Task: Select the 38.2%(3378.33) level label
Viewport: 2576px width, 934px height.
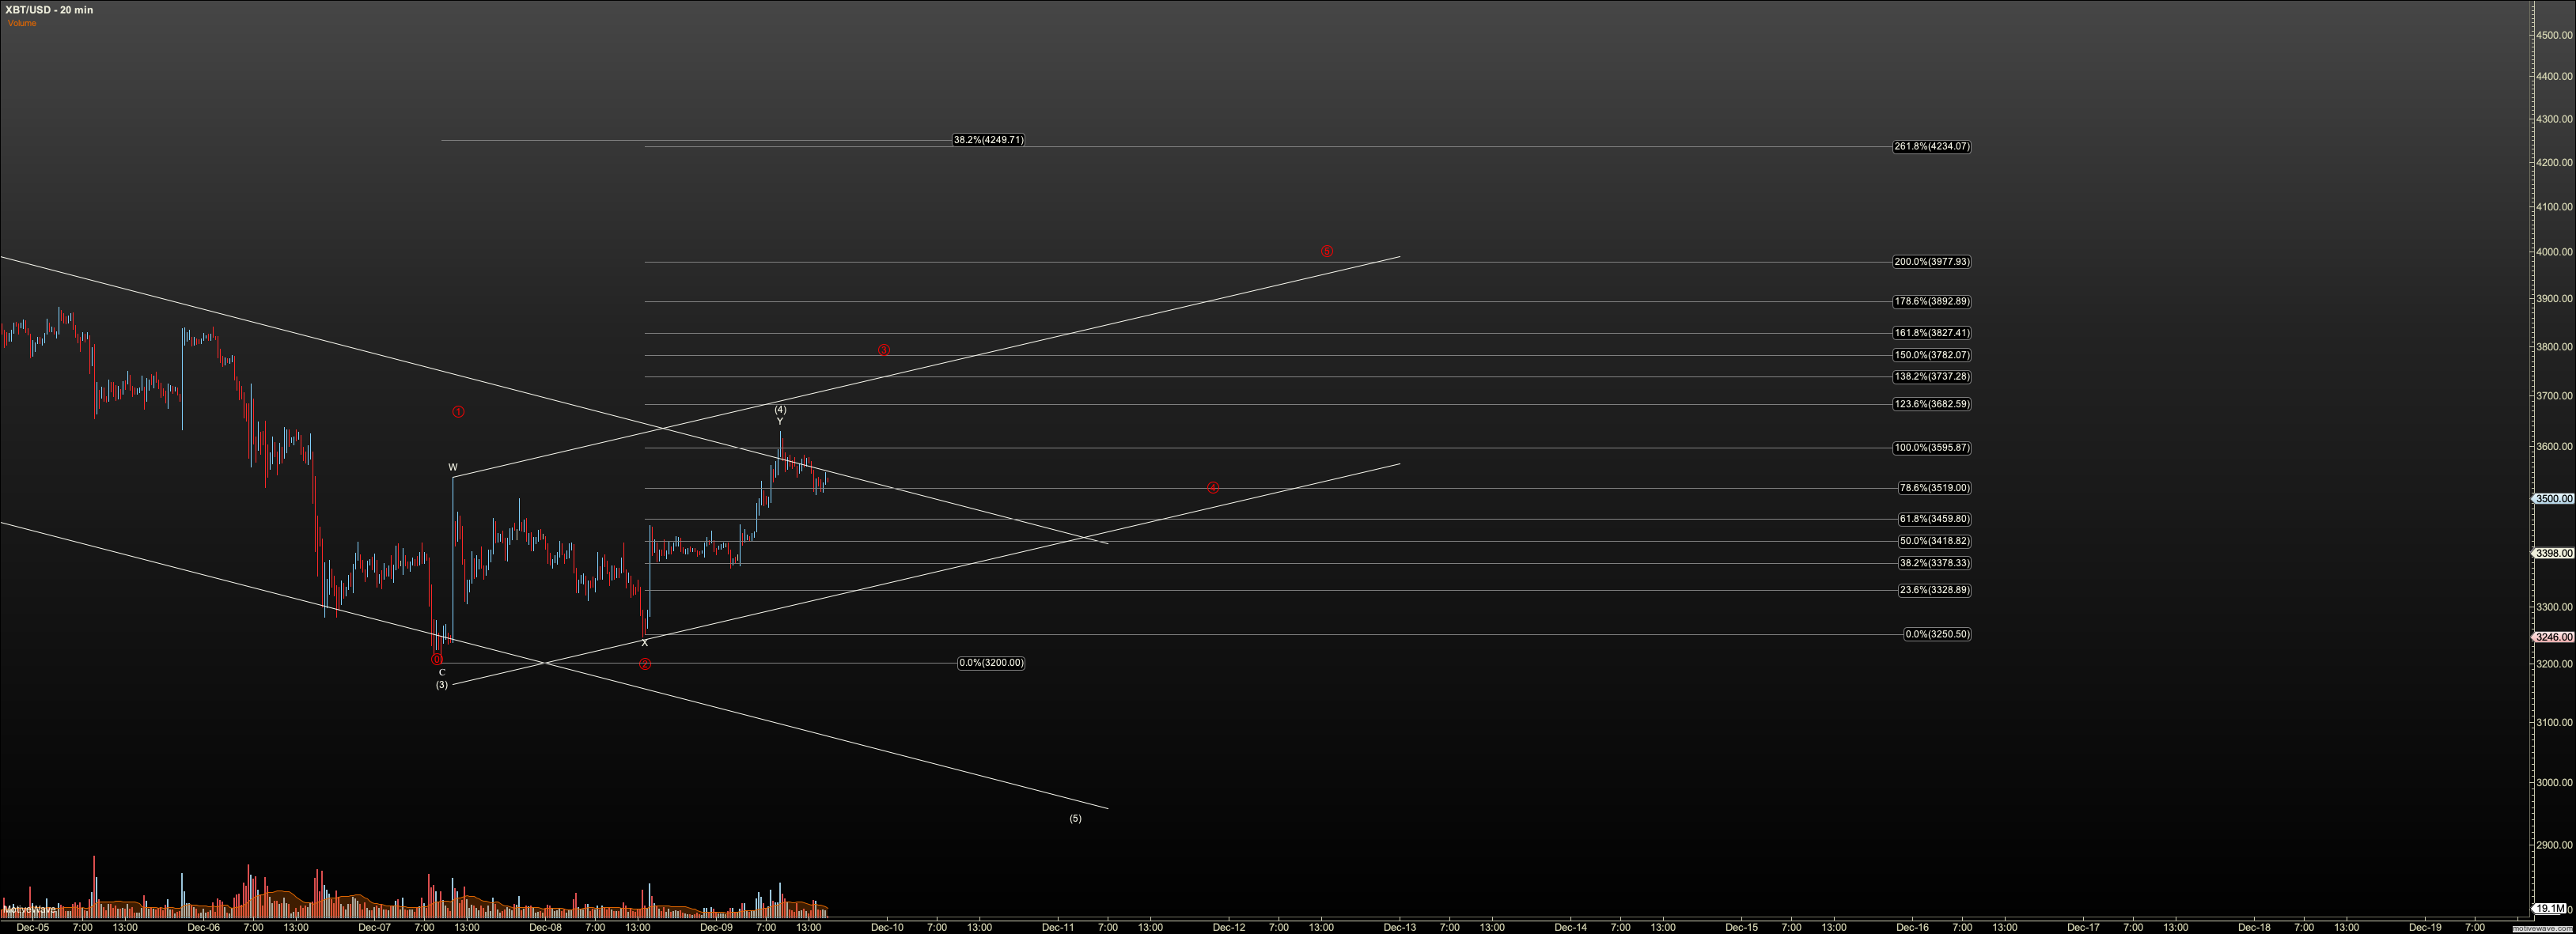Action: coord(1934,563)
